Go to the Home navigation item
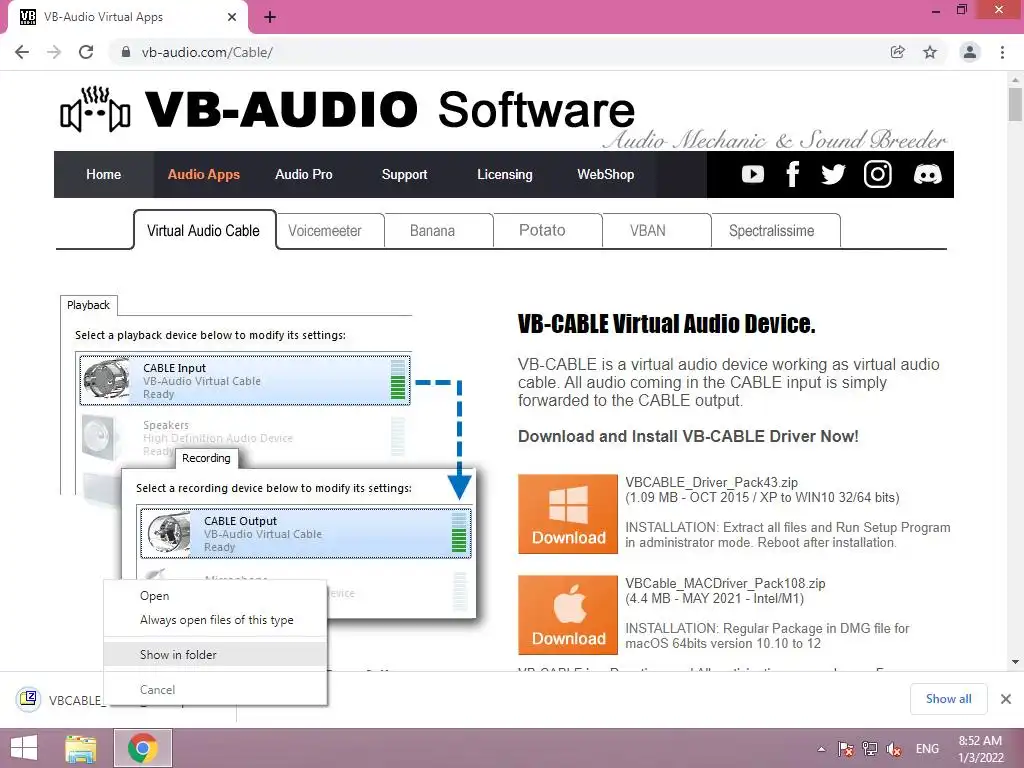 coord(104,174)
